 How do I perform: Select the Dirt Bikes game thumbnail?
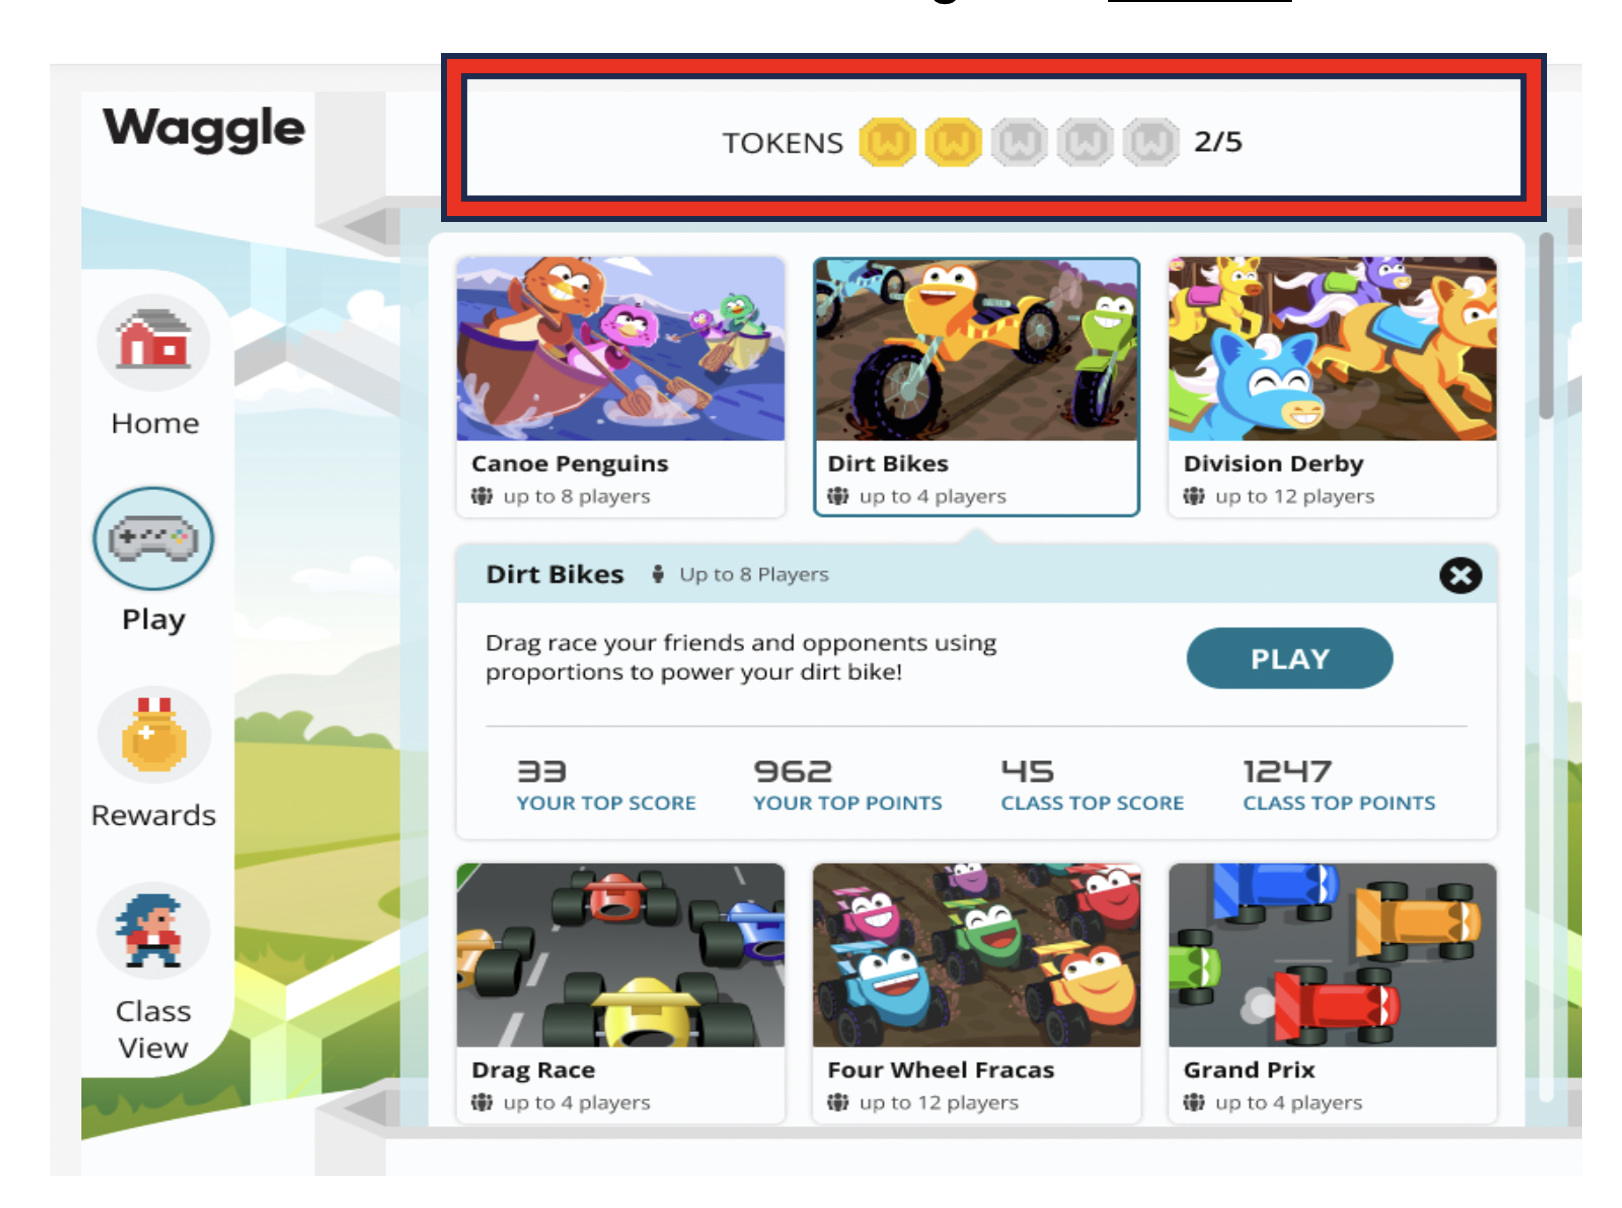[x=976, y=349]
